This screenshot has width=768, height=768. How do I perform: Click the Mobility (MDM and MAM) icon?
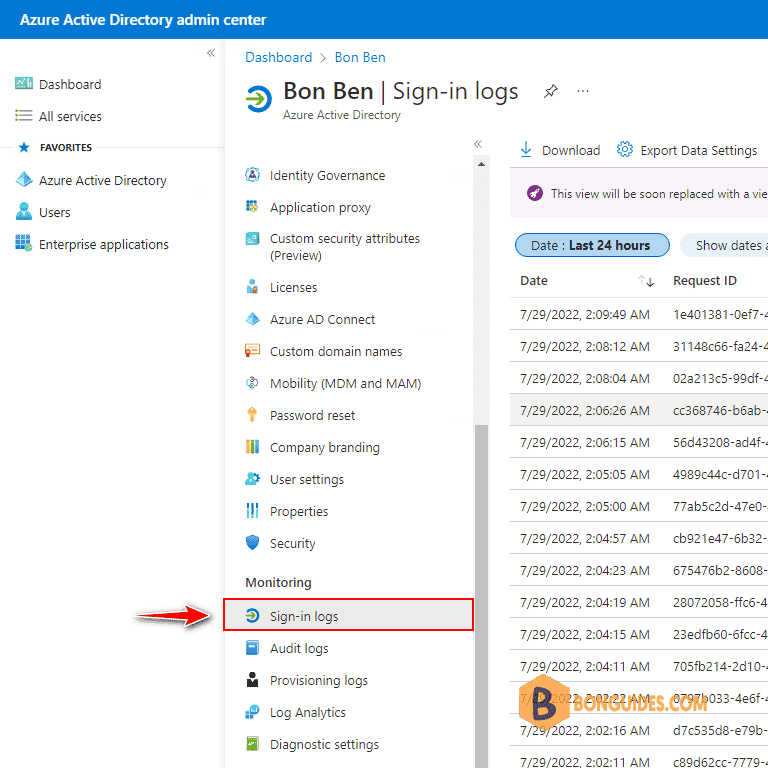coord(252,383)
